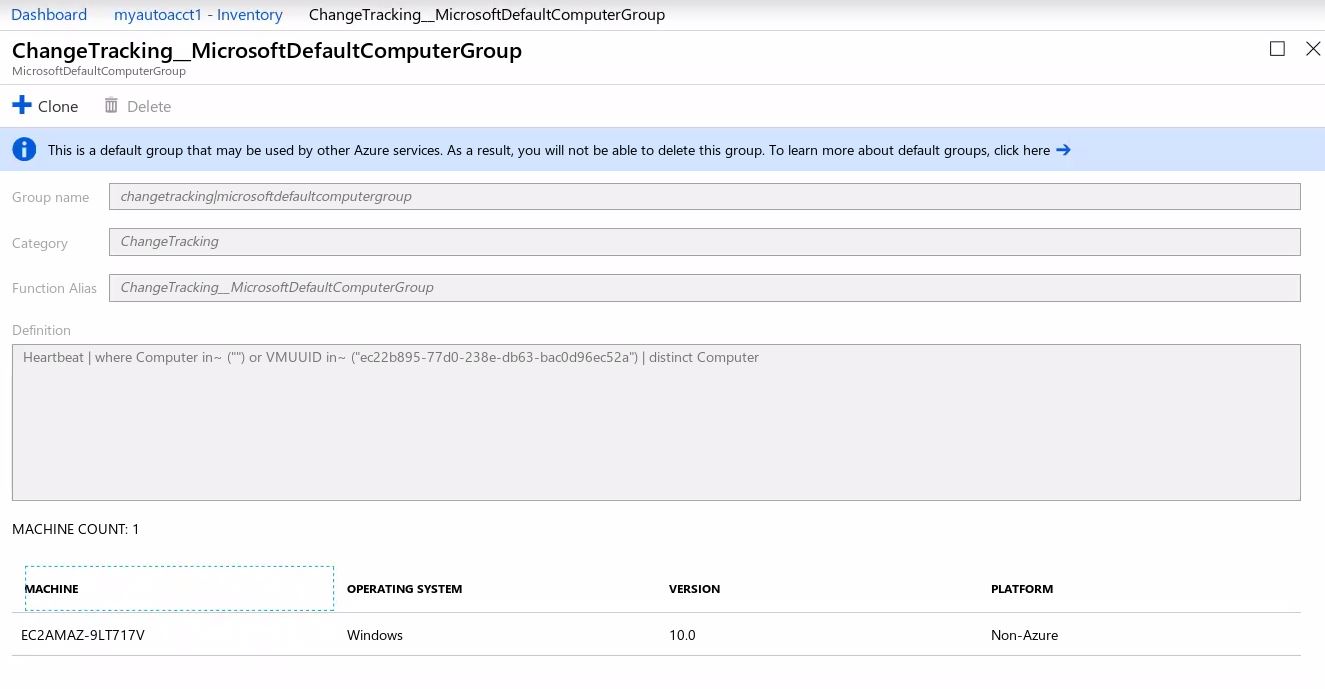
Task: Click the Group name field
Action: 704,197
